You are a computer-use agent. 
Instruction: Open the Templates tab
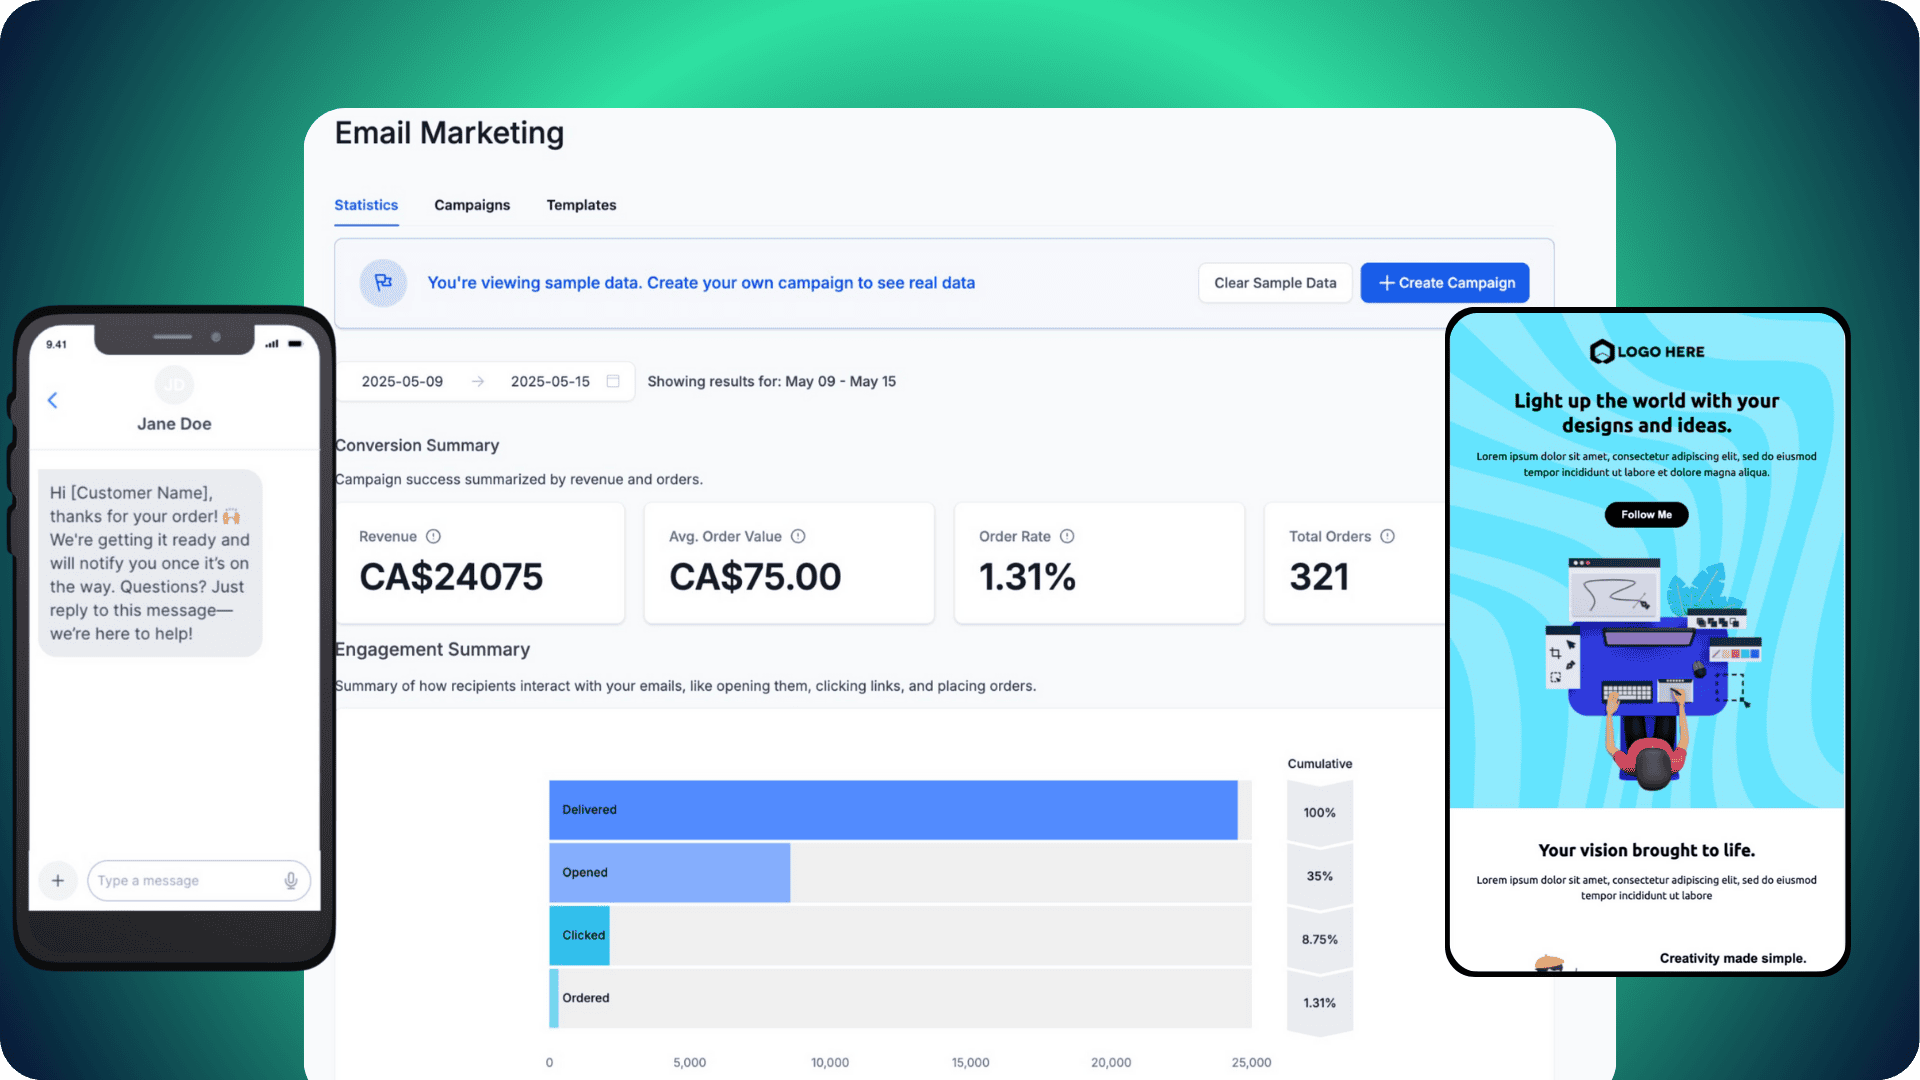(581, 205)
